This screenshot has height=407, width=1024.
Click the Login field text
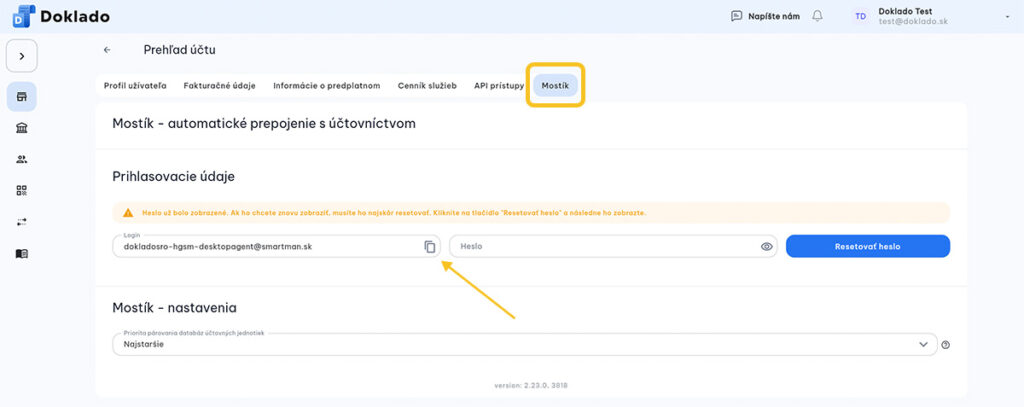click(217, 246)
